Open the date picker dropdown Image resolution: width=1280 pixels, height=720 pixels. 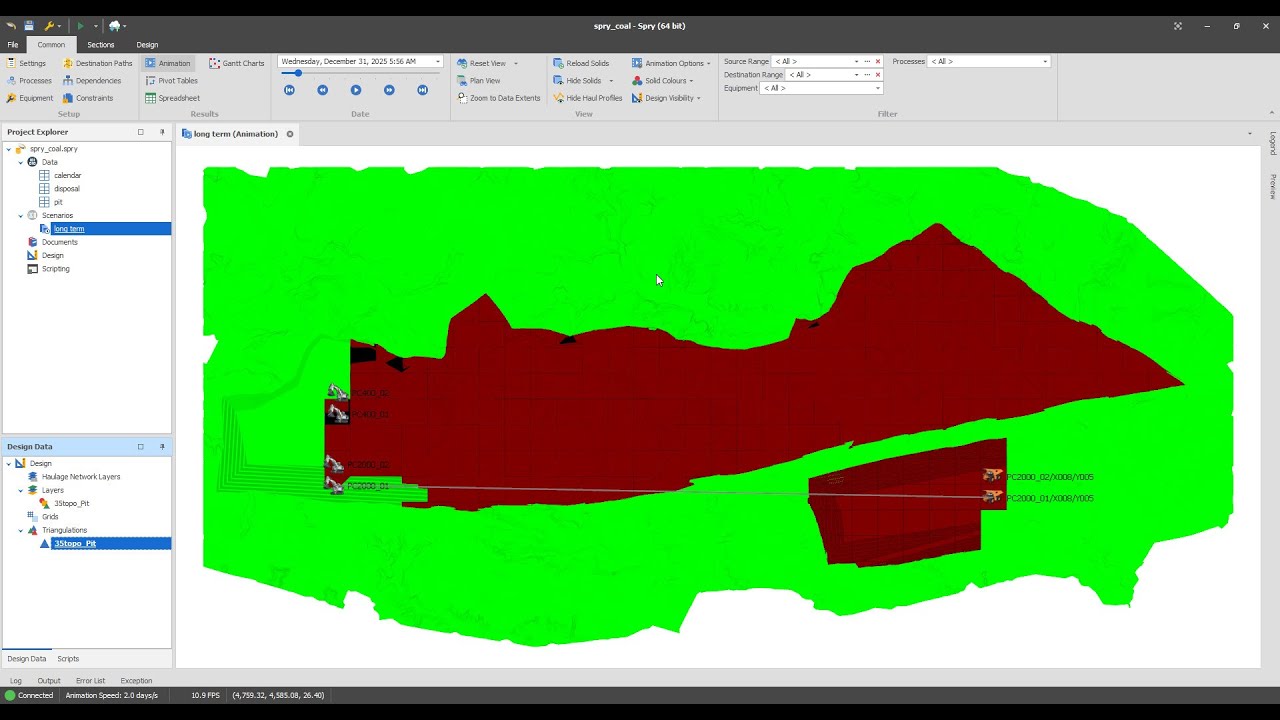pos(437,62)
